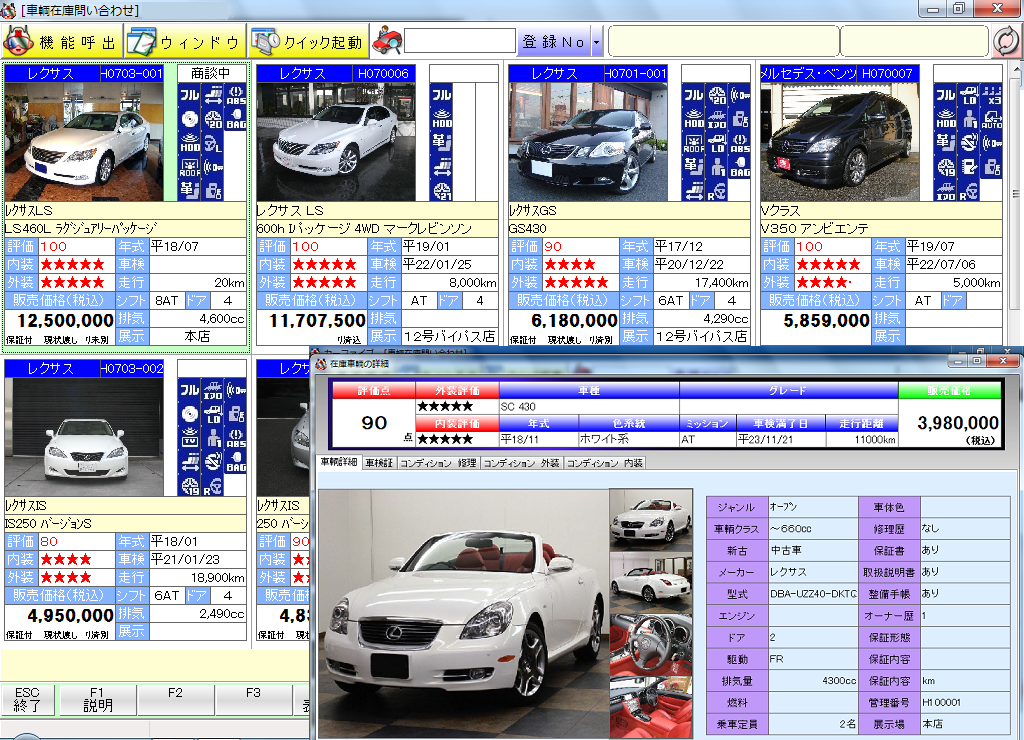Switch to the 車検証 tab
Viewport: 1024px width, 740px height.
coord(379,463)
